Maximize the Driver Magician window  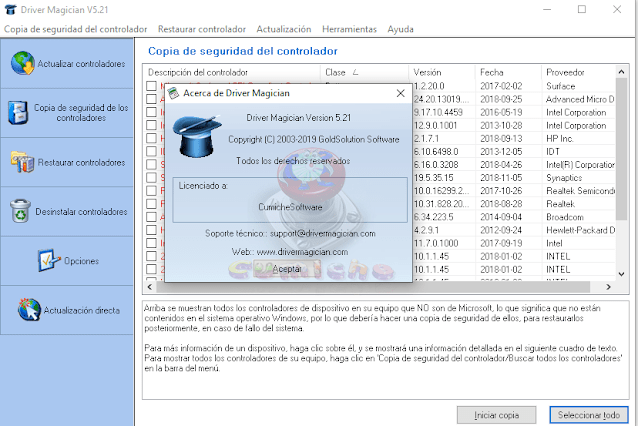(x=582, y=9)
